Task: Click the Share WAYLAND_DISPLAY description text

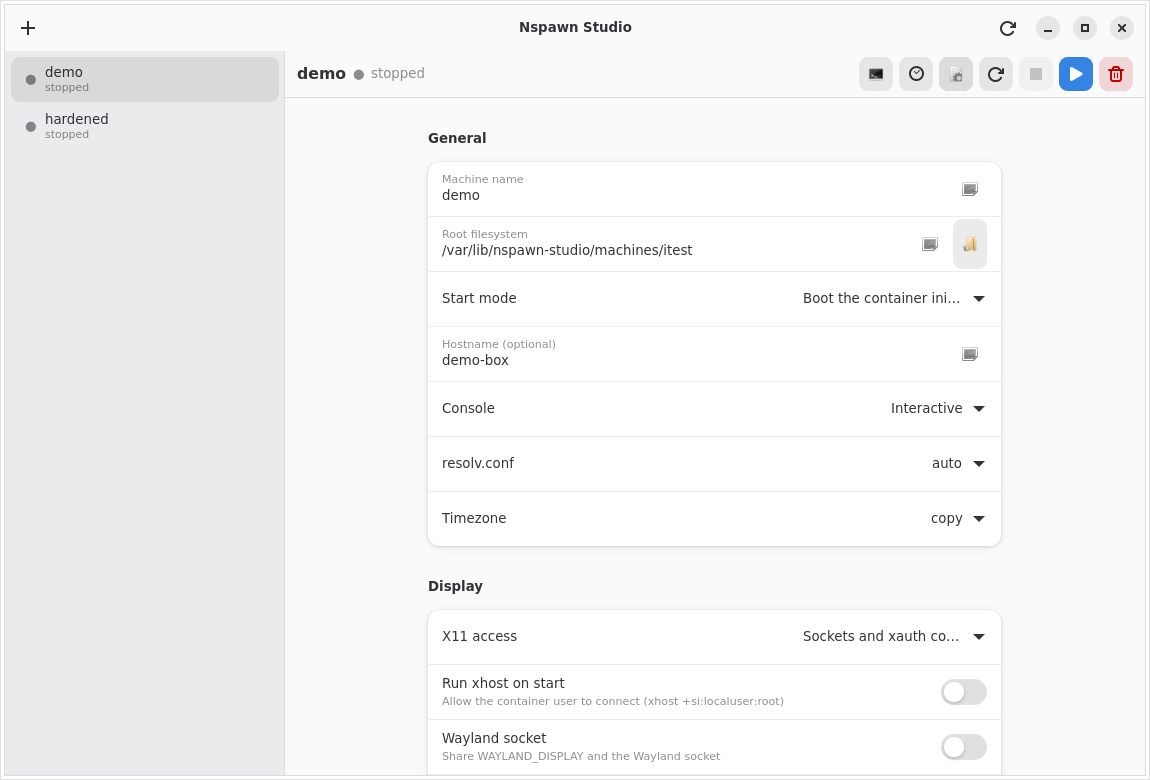Action: 581,756
